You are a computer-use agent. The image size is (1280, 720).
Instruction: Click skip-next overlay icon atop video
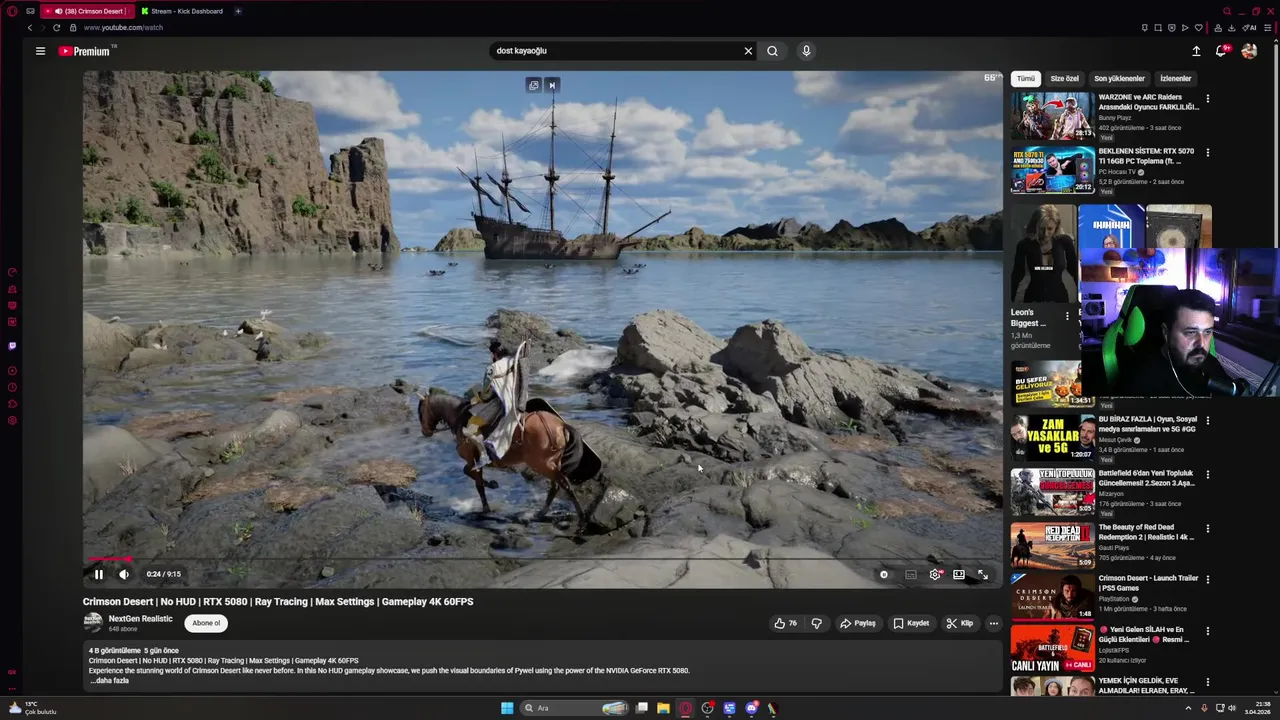coord(552,85)
